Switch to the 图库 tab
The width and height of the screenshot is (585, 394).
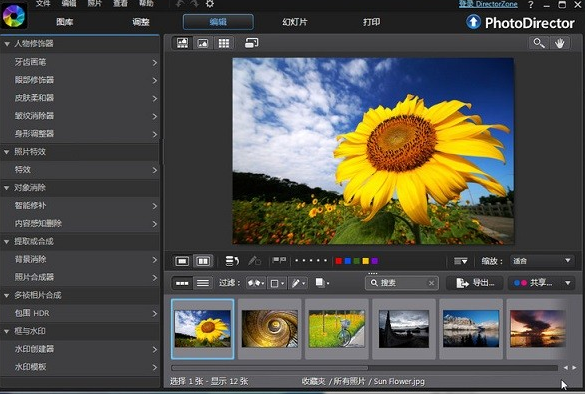tap(65, 22)
